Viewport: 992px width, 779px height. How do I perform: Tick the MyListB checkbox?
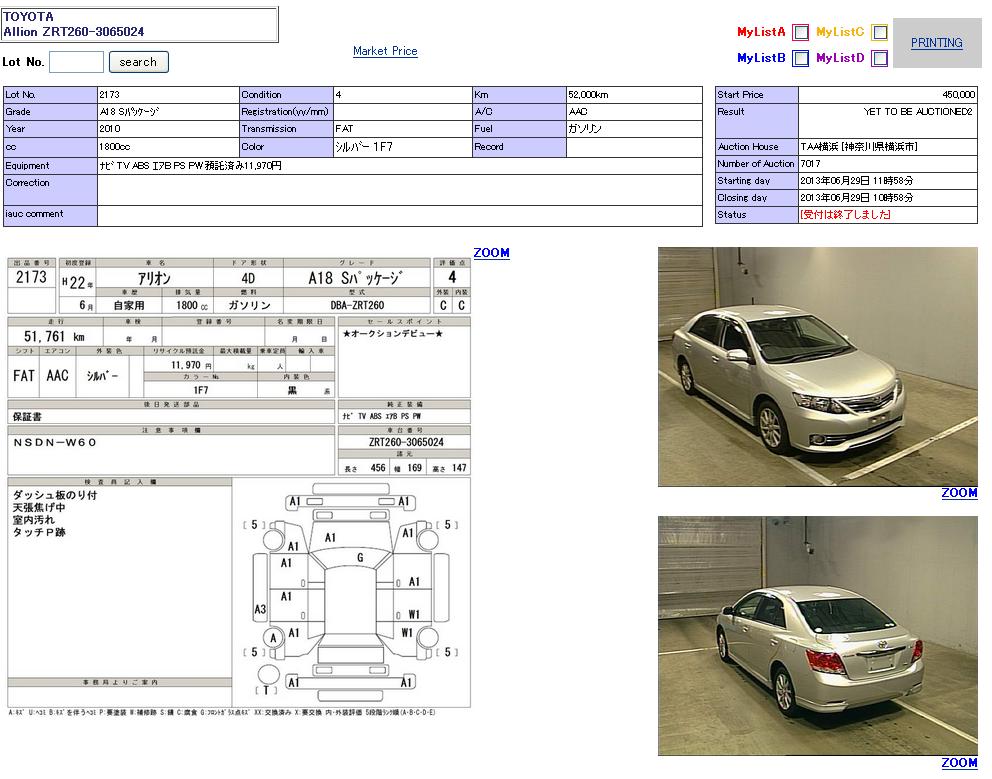pos(801,59)
